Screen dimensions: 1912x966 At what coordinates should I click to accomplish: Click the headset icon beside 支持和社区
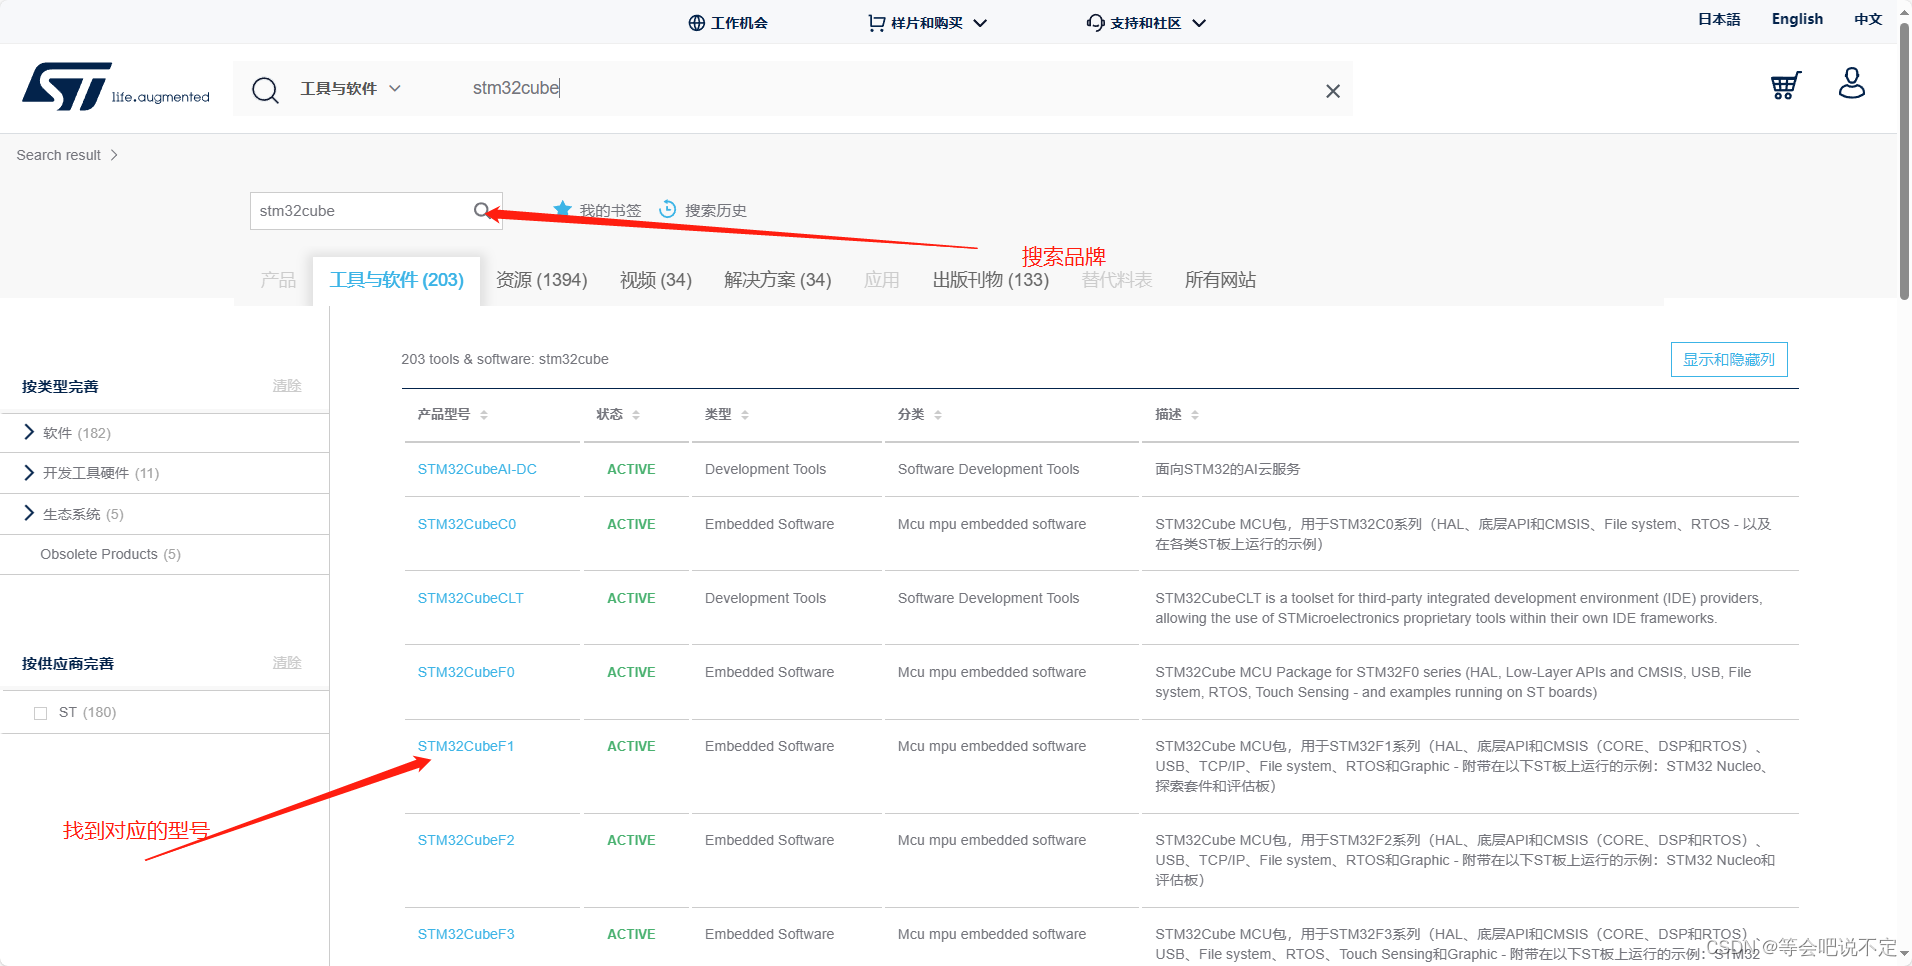(1096, 23)
